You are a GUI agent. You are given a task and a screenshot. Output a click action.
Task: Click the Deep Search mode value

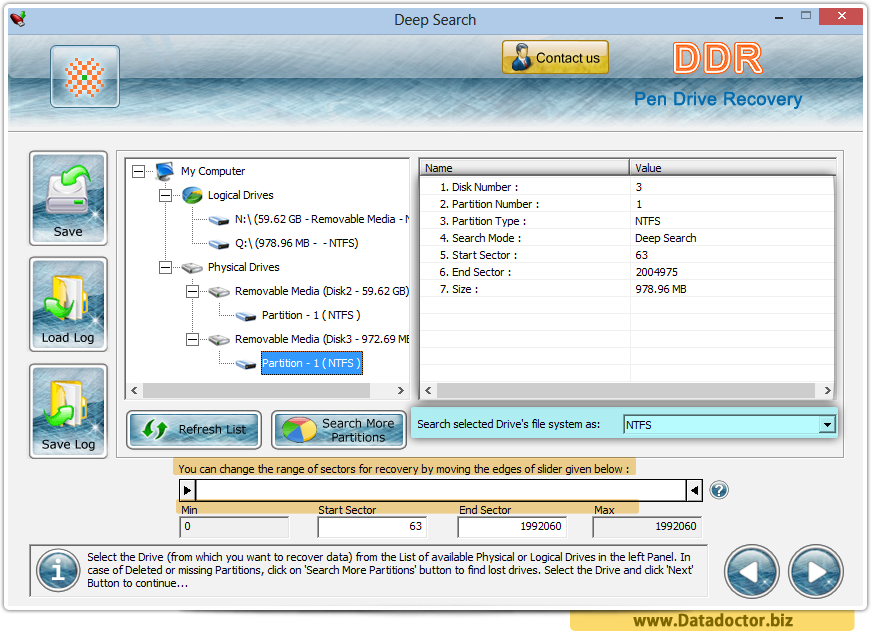665,238
